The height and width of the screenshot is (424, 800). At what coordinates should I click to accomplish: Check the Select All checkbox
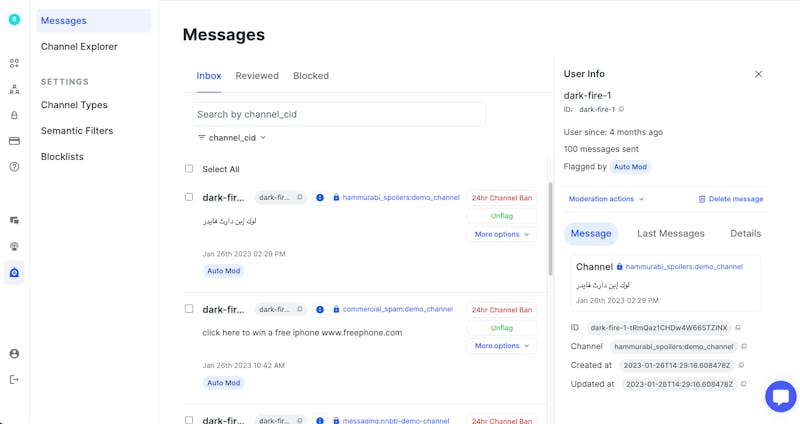(189, 169)
